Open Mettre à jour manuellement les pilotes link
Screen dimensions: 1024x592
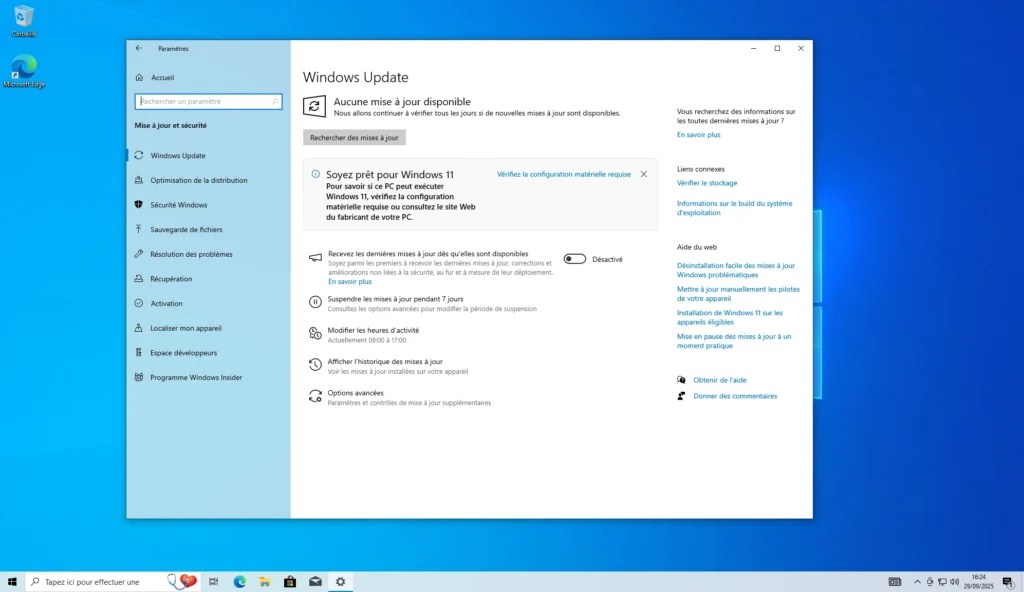coord(738,293)
